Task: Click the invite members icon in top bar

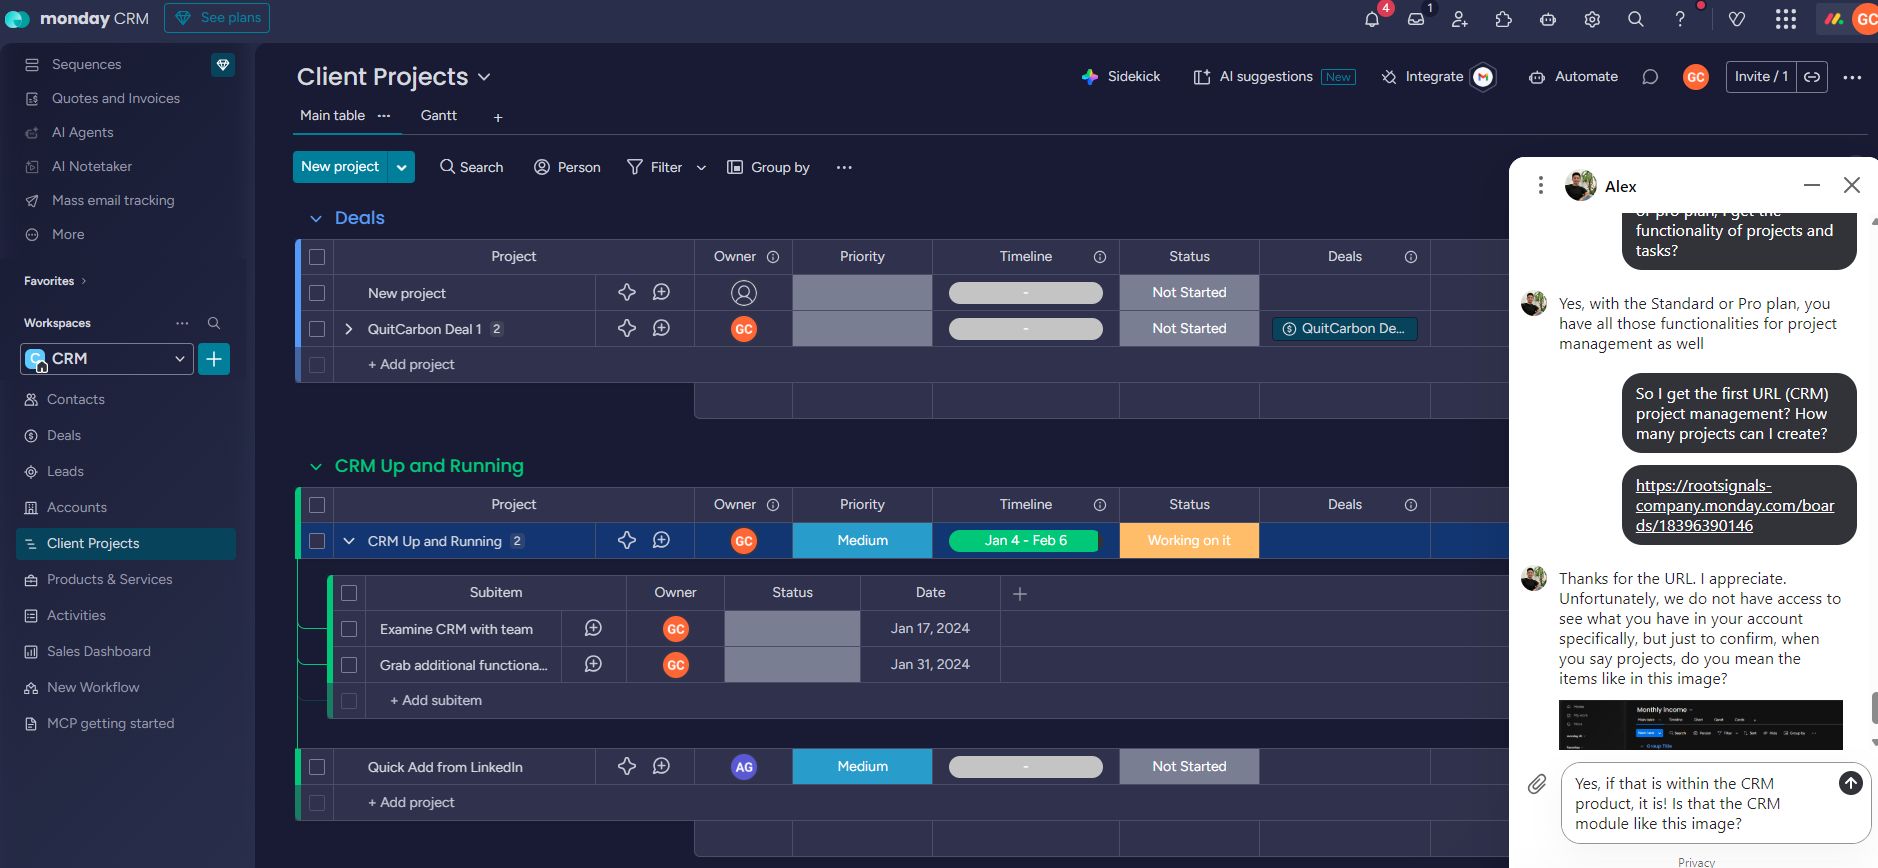Action: [x=1460, y=19]
